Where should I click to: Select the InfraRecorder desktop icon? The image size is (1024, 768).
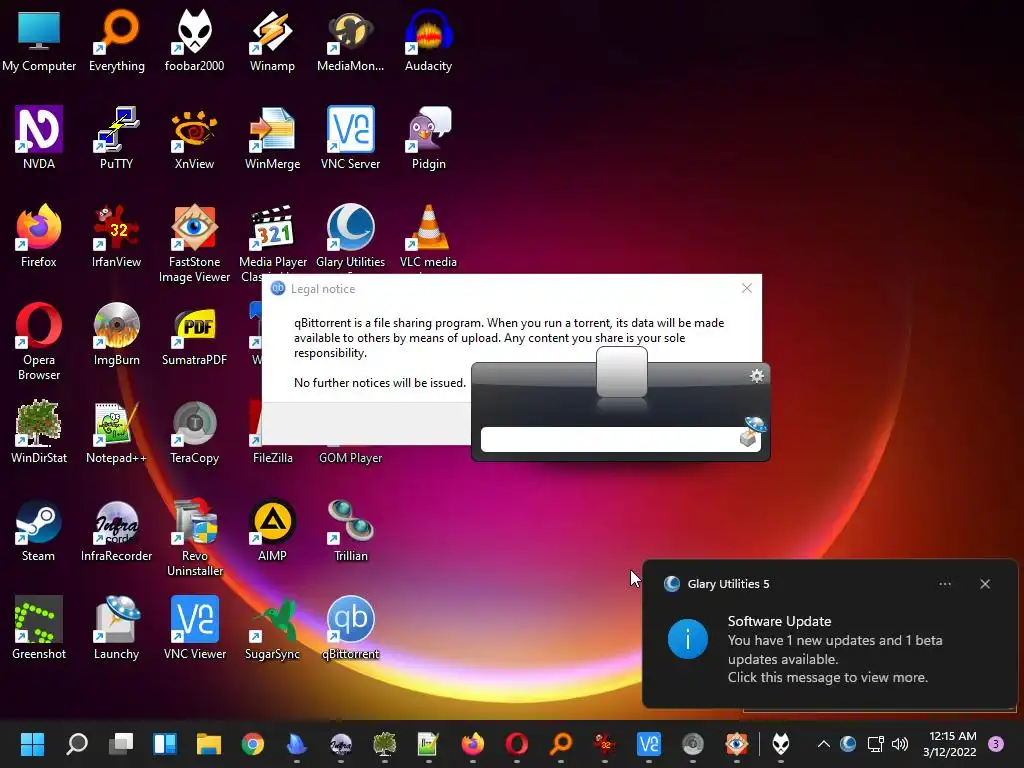click(116, 529)
